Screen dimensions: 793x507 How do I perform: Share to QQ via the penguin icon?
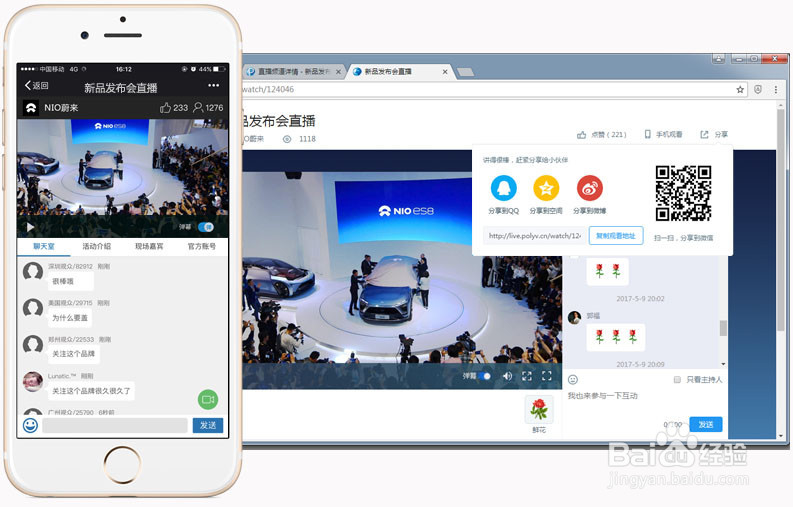[504, 188]
